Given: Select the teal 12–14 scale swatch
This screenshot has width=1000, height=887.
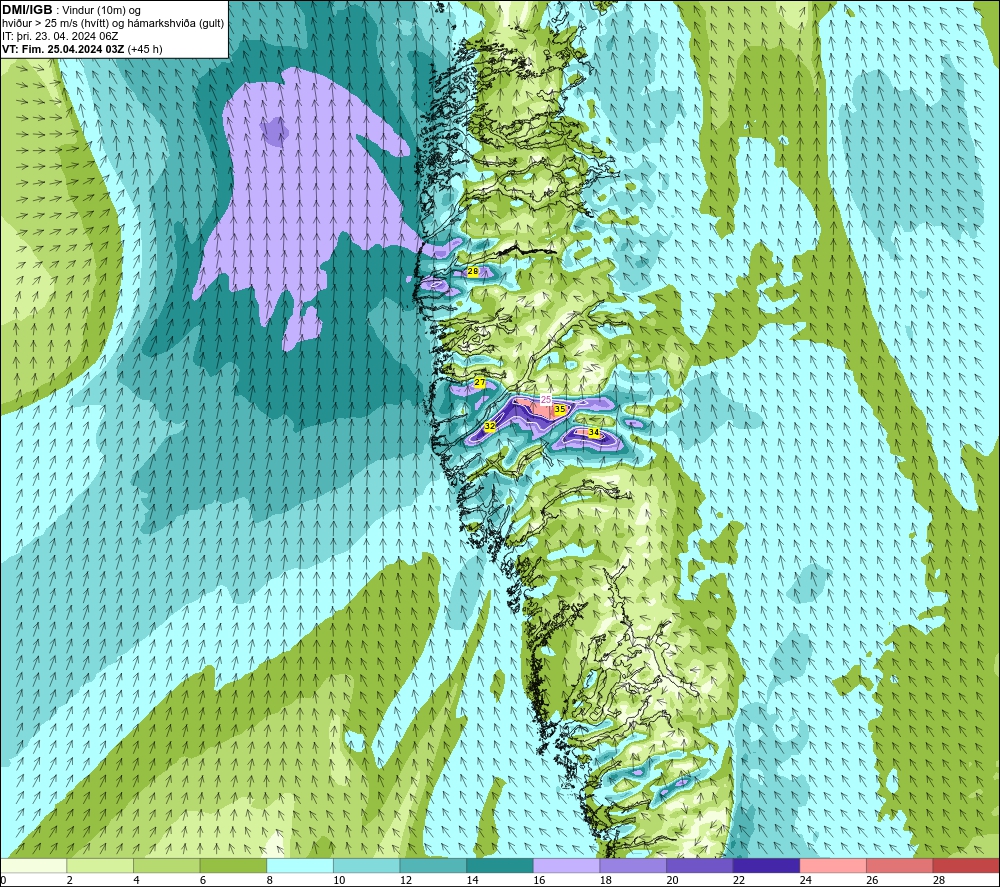Looking at the screenshot, I should (433, 865).
